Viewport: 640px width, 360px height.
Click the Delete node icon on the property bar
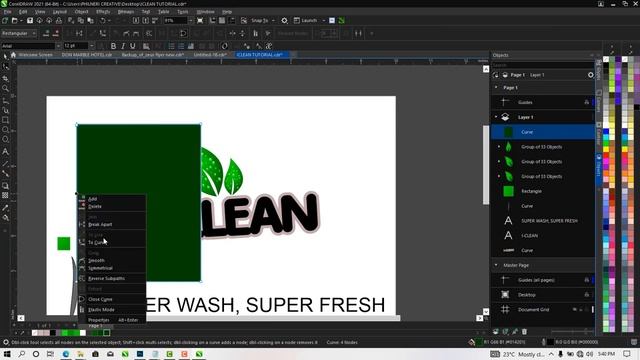coord(56,33)
